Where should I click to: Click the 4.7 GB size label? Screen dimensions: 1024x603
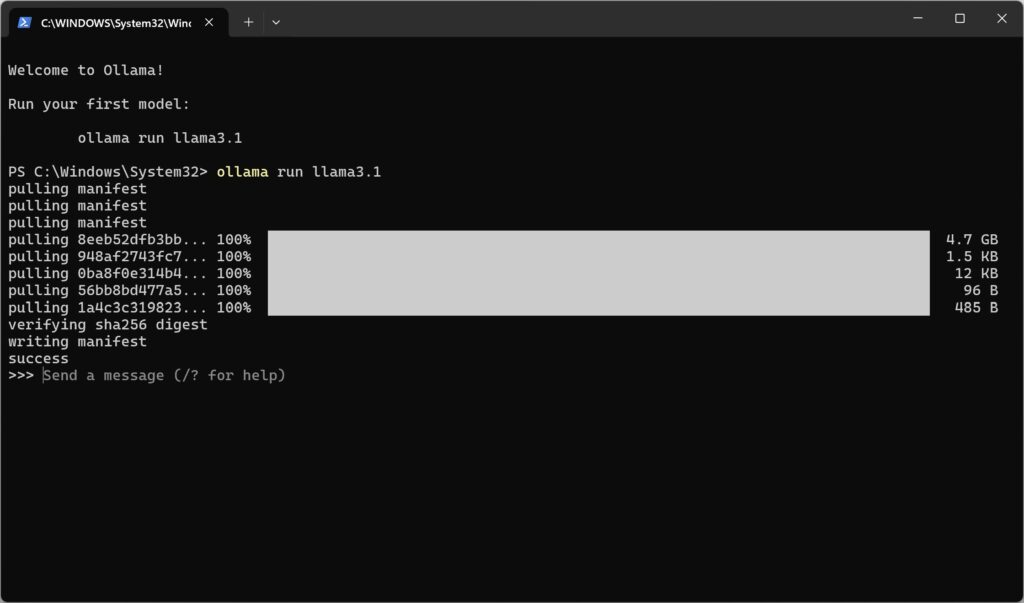972,239
